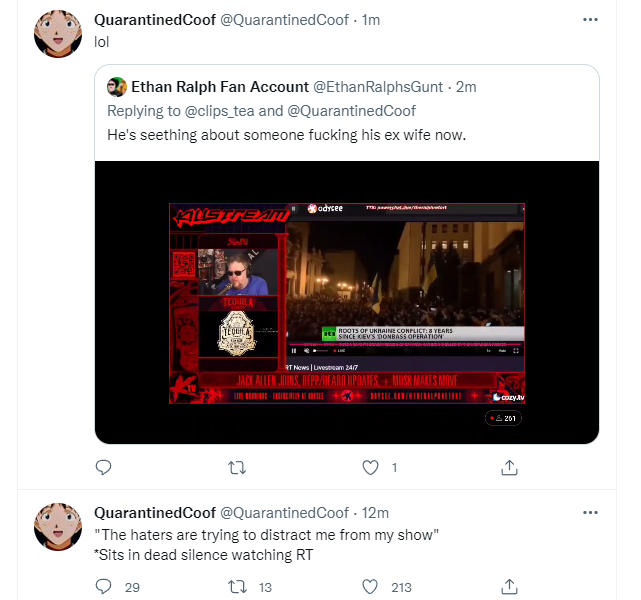Retweet the tweet with 13 retweets
Image resolution: width=641 pixels, height=600 pixels.
point(237,587)
